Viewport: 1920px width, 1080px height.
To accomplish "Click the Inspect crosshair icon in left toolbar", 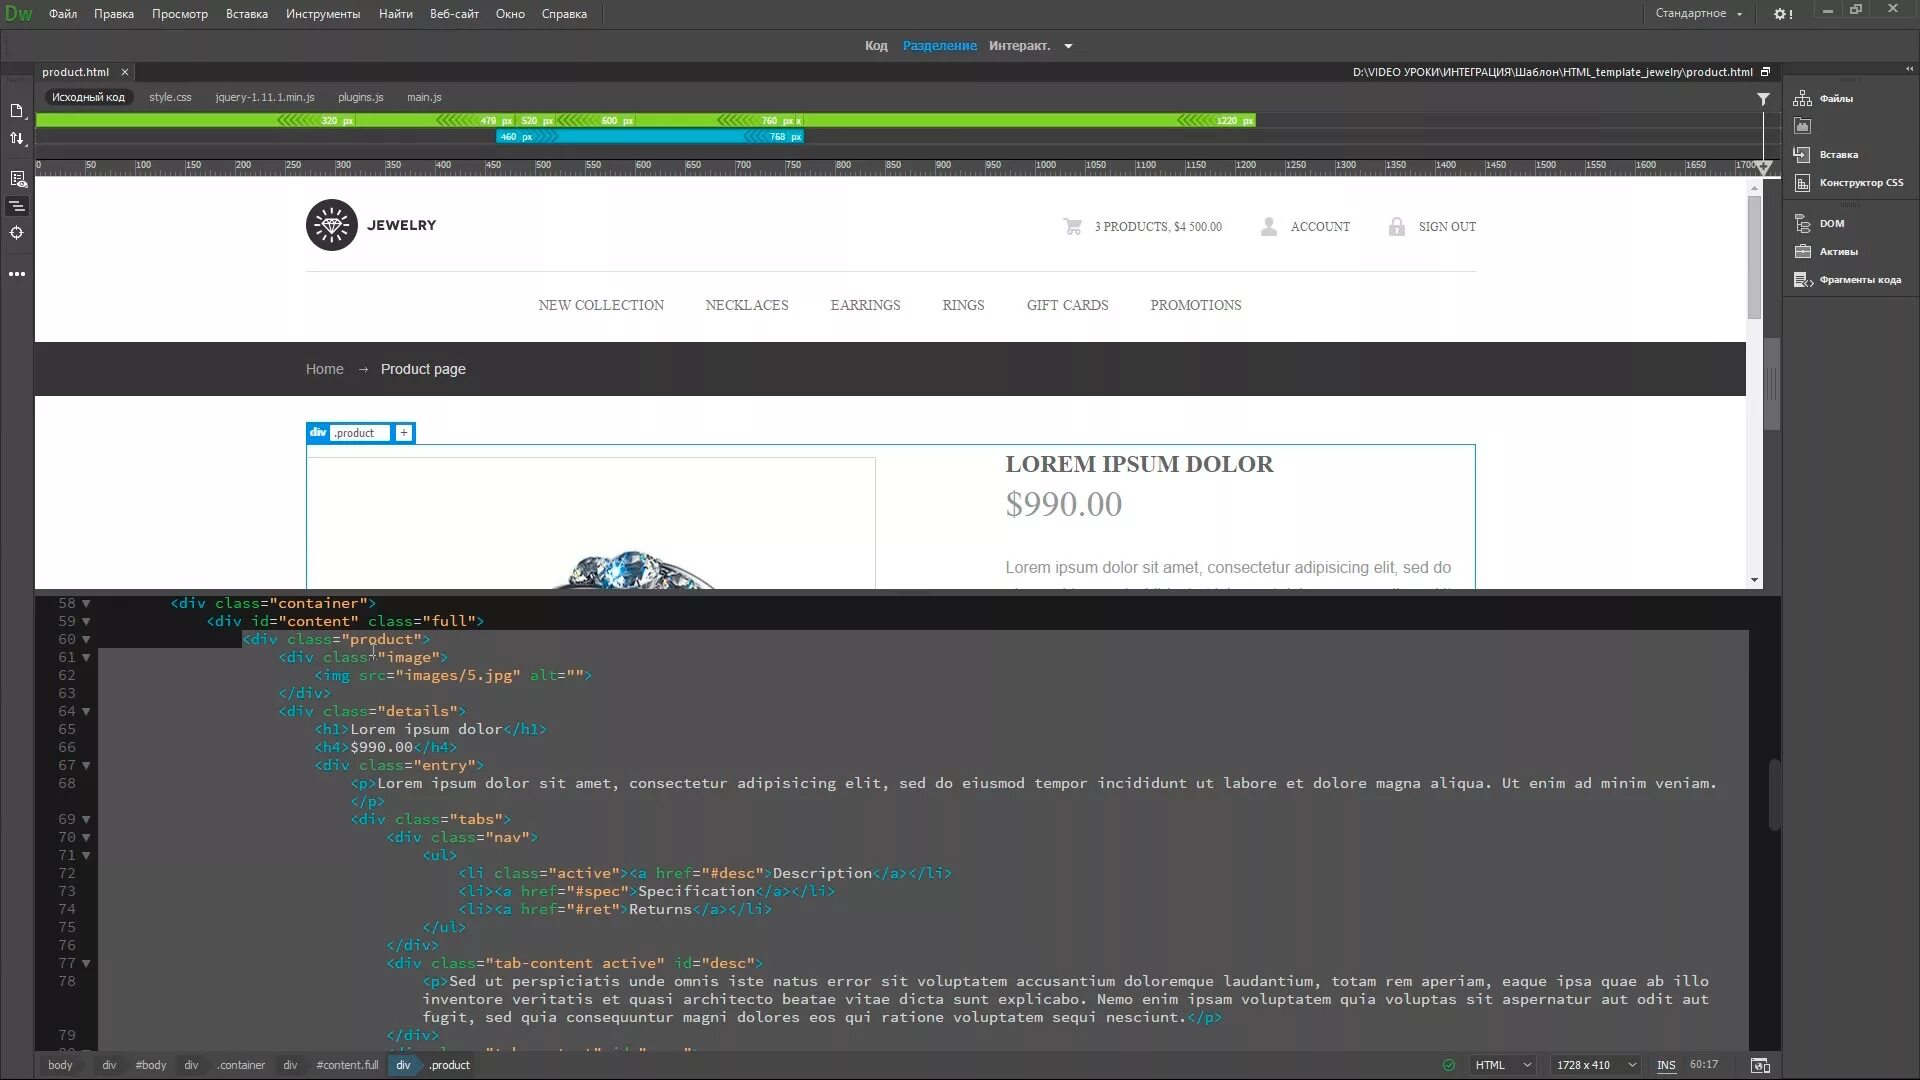I will pos(17,233).
